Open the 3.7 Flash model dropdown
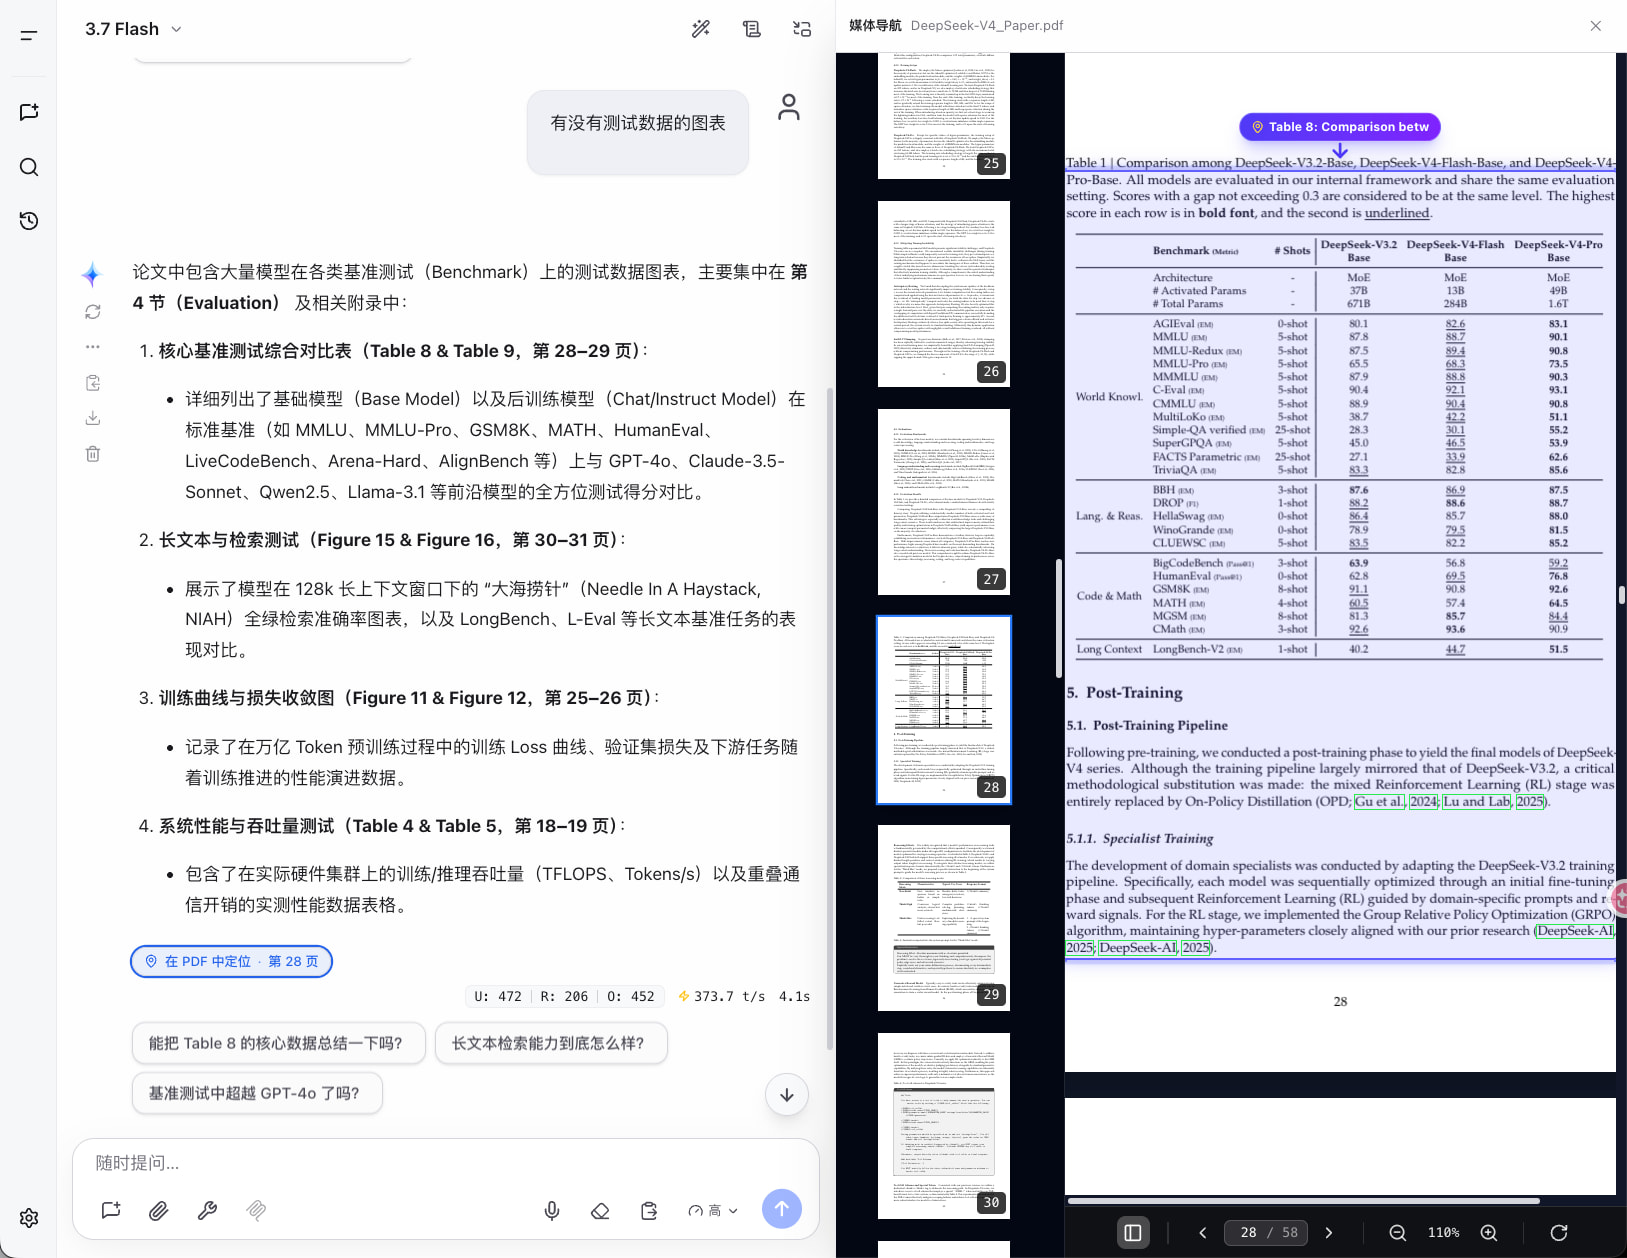 coord(133,29)
